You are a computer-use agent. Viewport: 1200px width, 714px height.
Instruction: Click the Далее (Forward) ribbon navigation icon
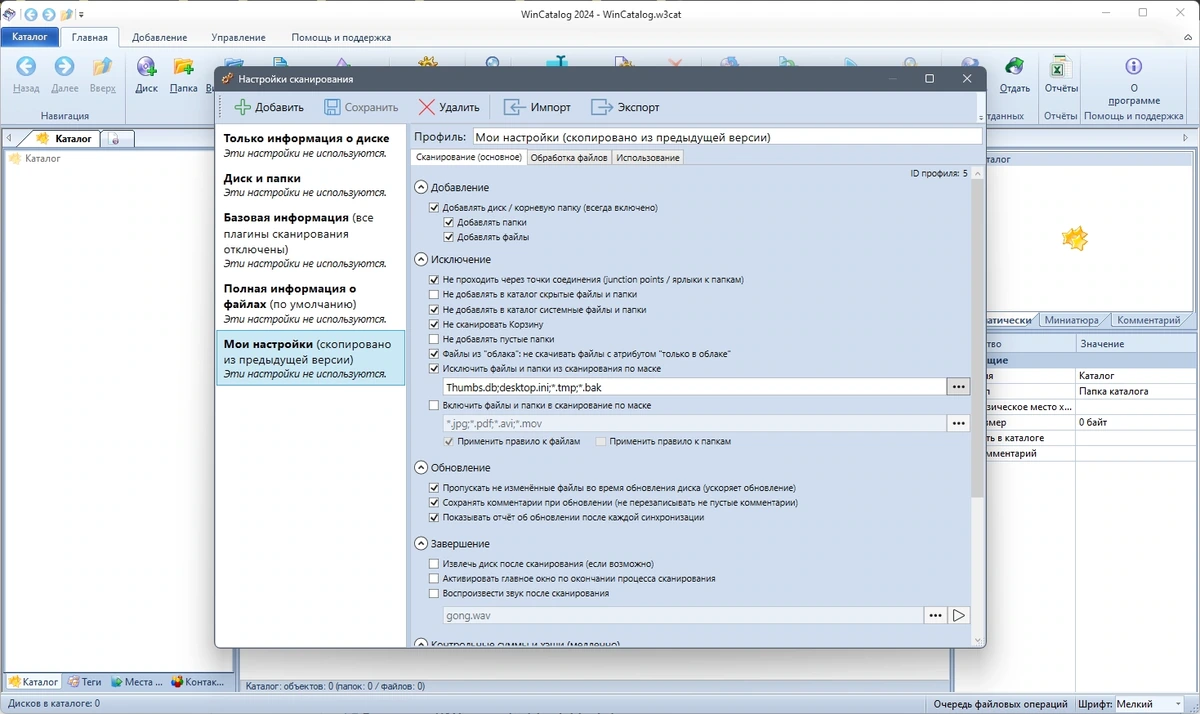point(64,67)
